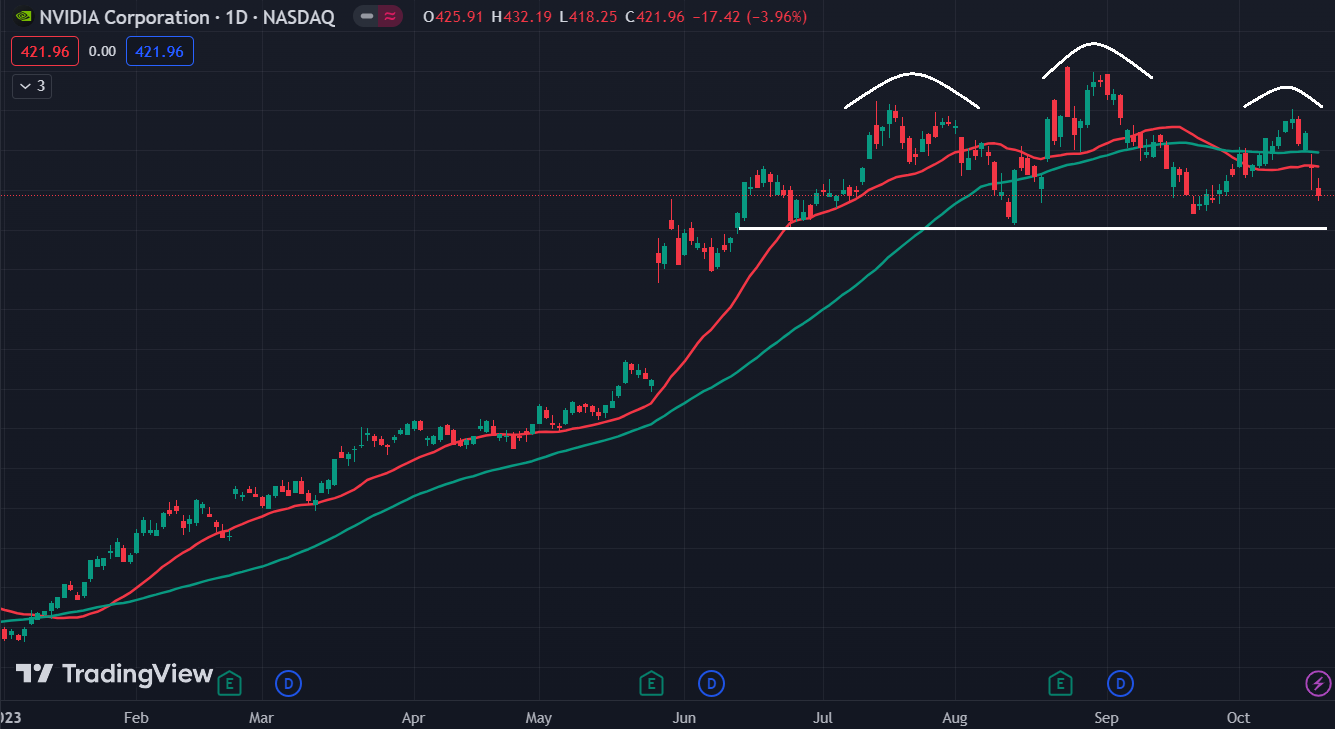Click the Sep label on time axis

[1106, 718]
